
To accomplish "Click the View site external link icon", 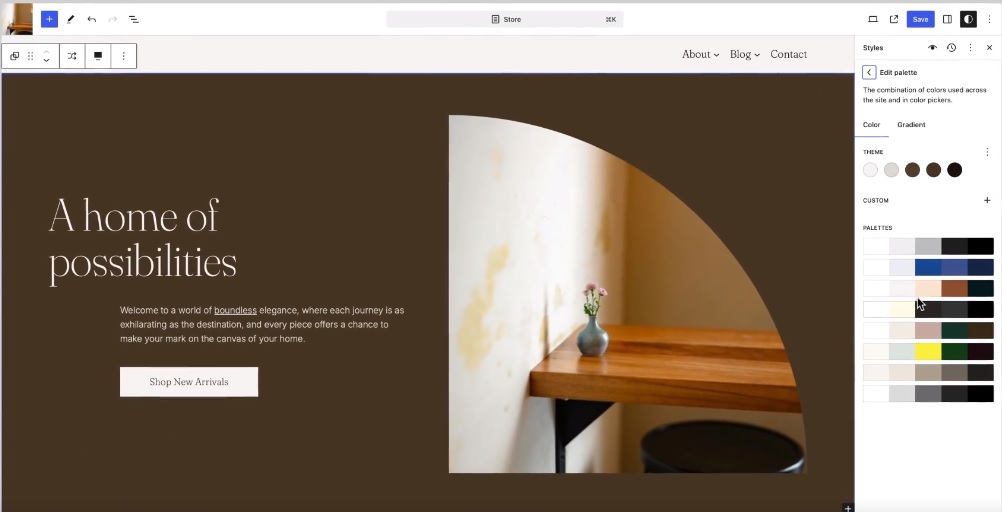I will pyautogui.click(x=894, y=19).
